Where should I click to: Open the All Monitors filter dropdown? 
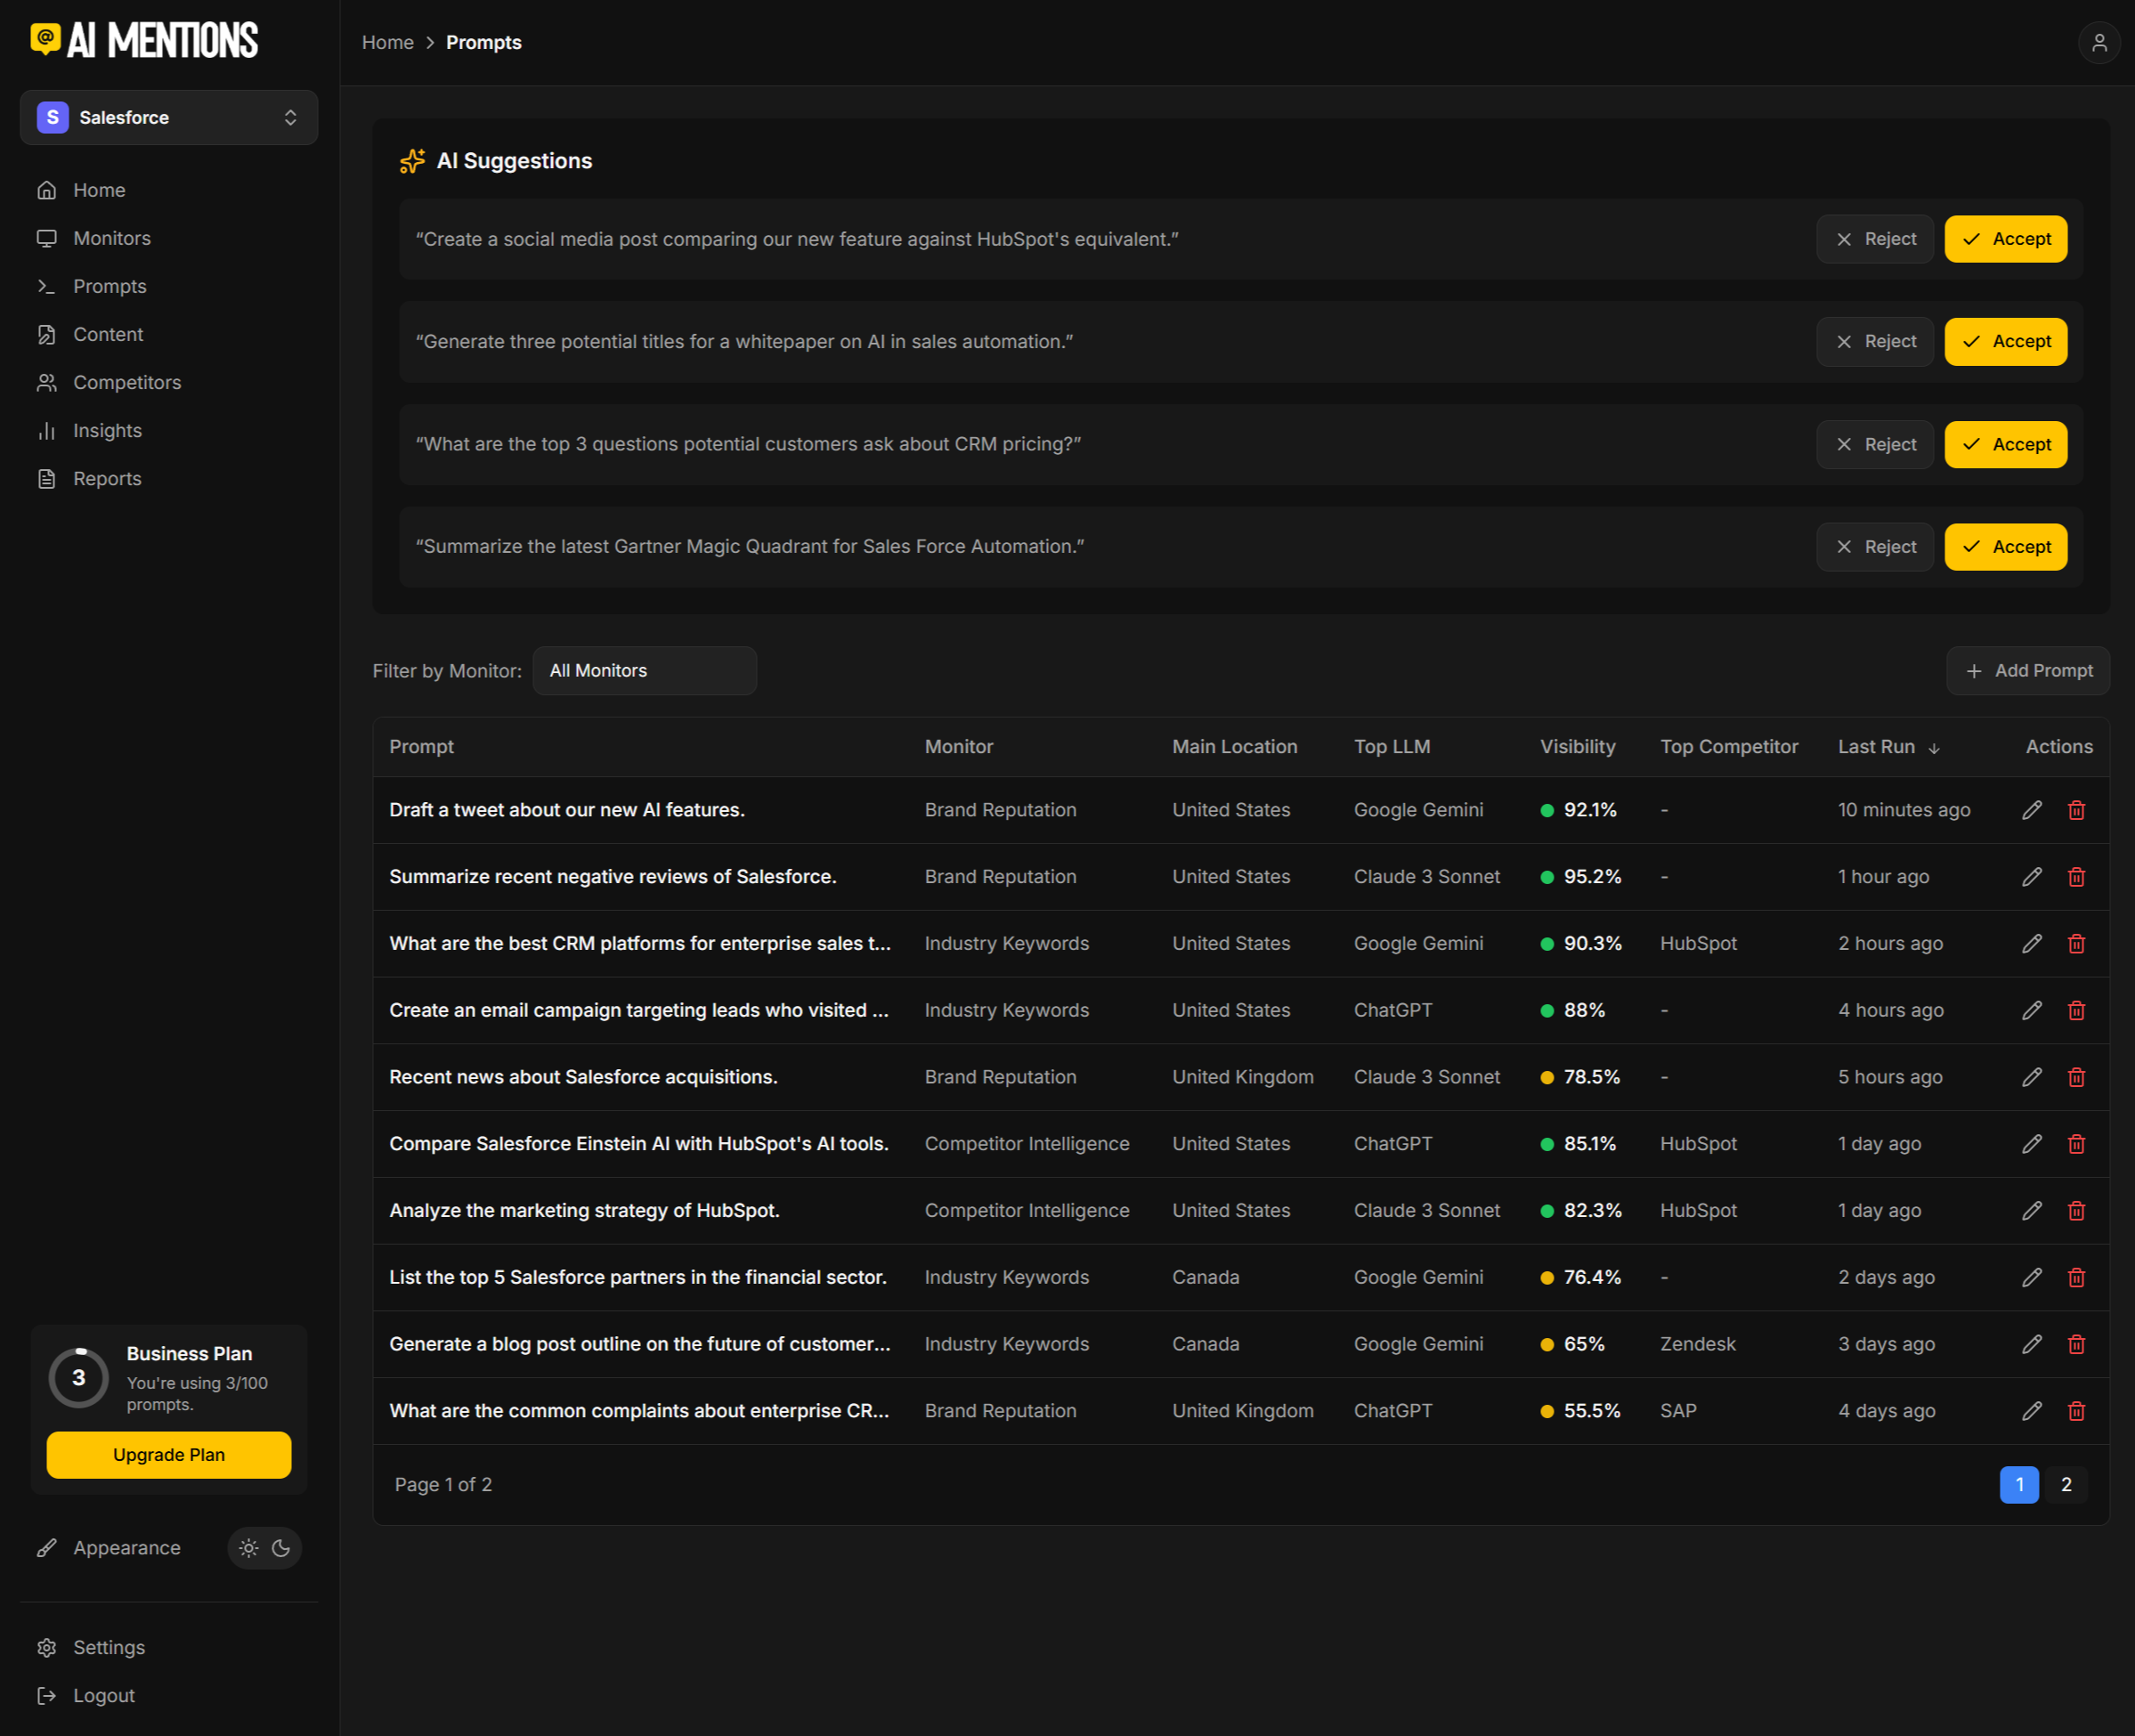(x=645, y=671)
